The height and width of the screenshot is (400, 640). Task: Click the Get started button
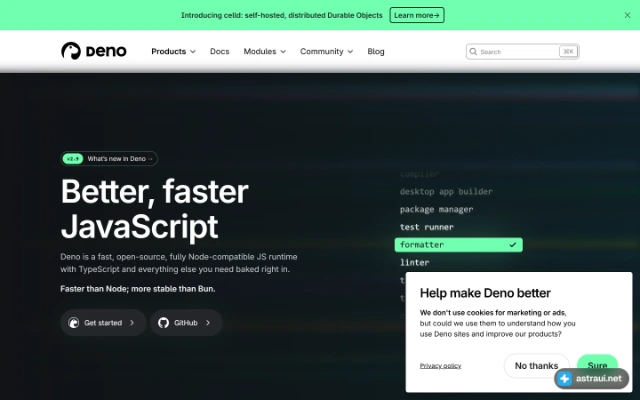click(103, 322)
